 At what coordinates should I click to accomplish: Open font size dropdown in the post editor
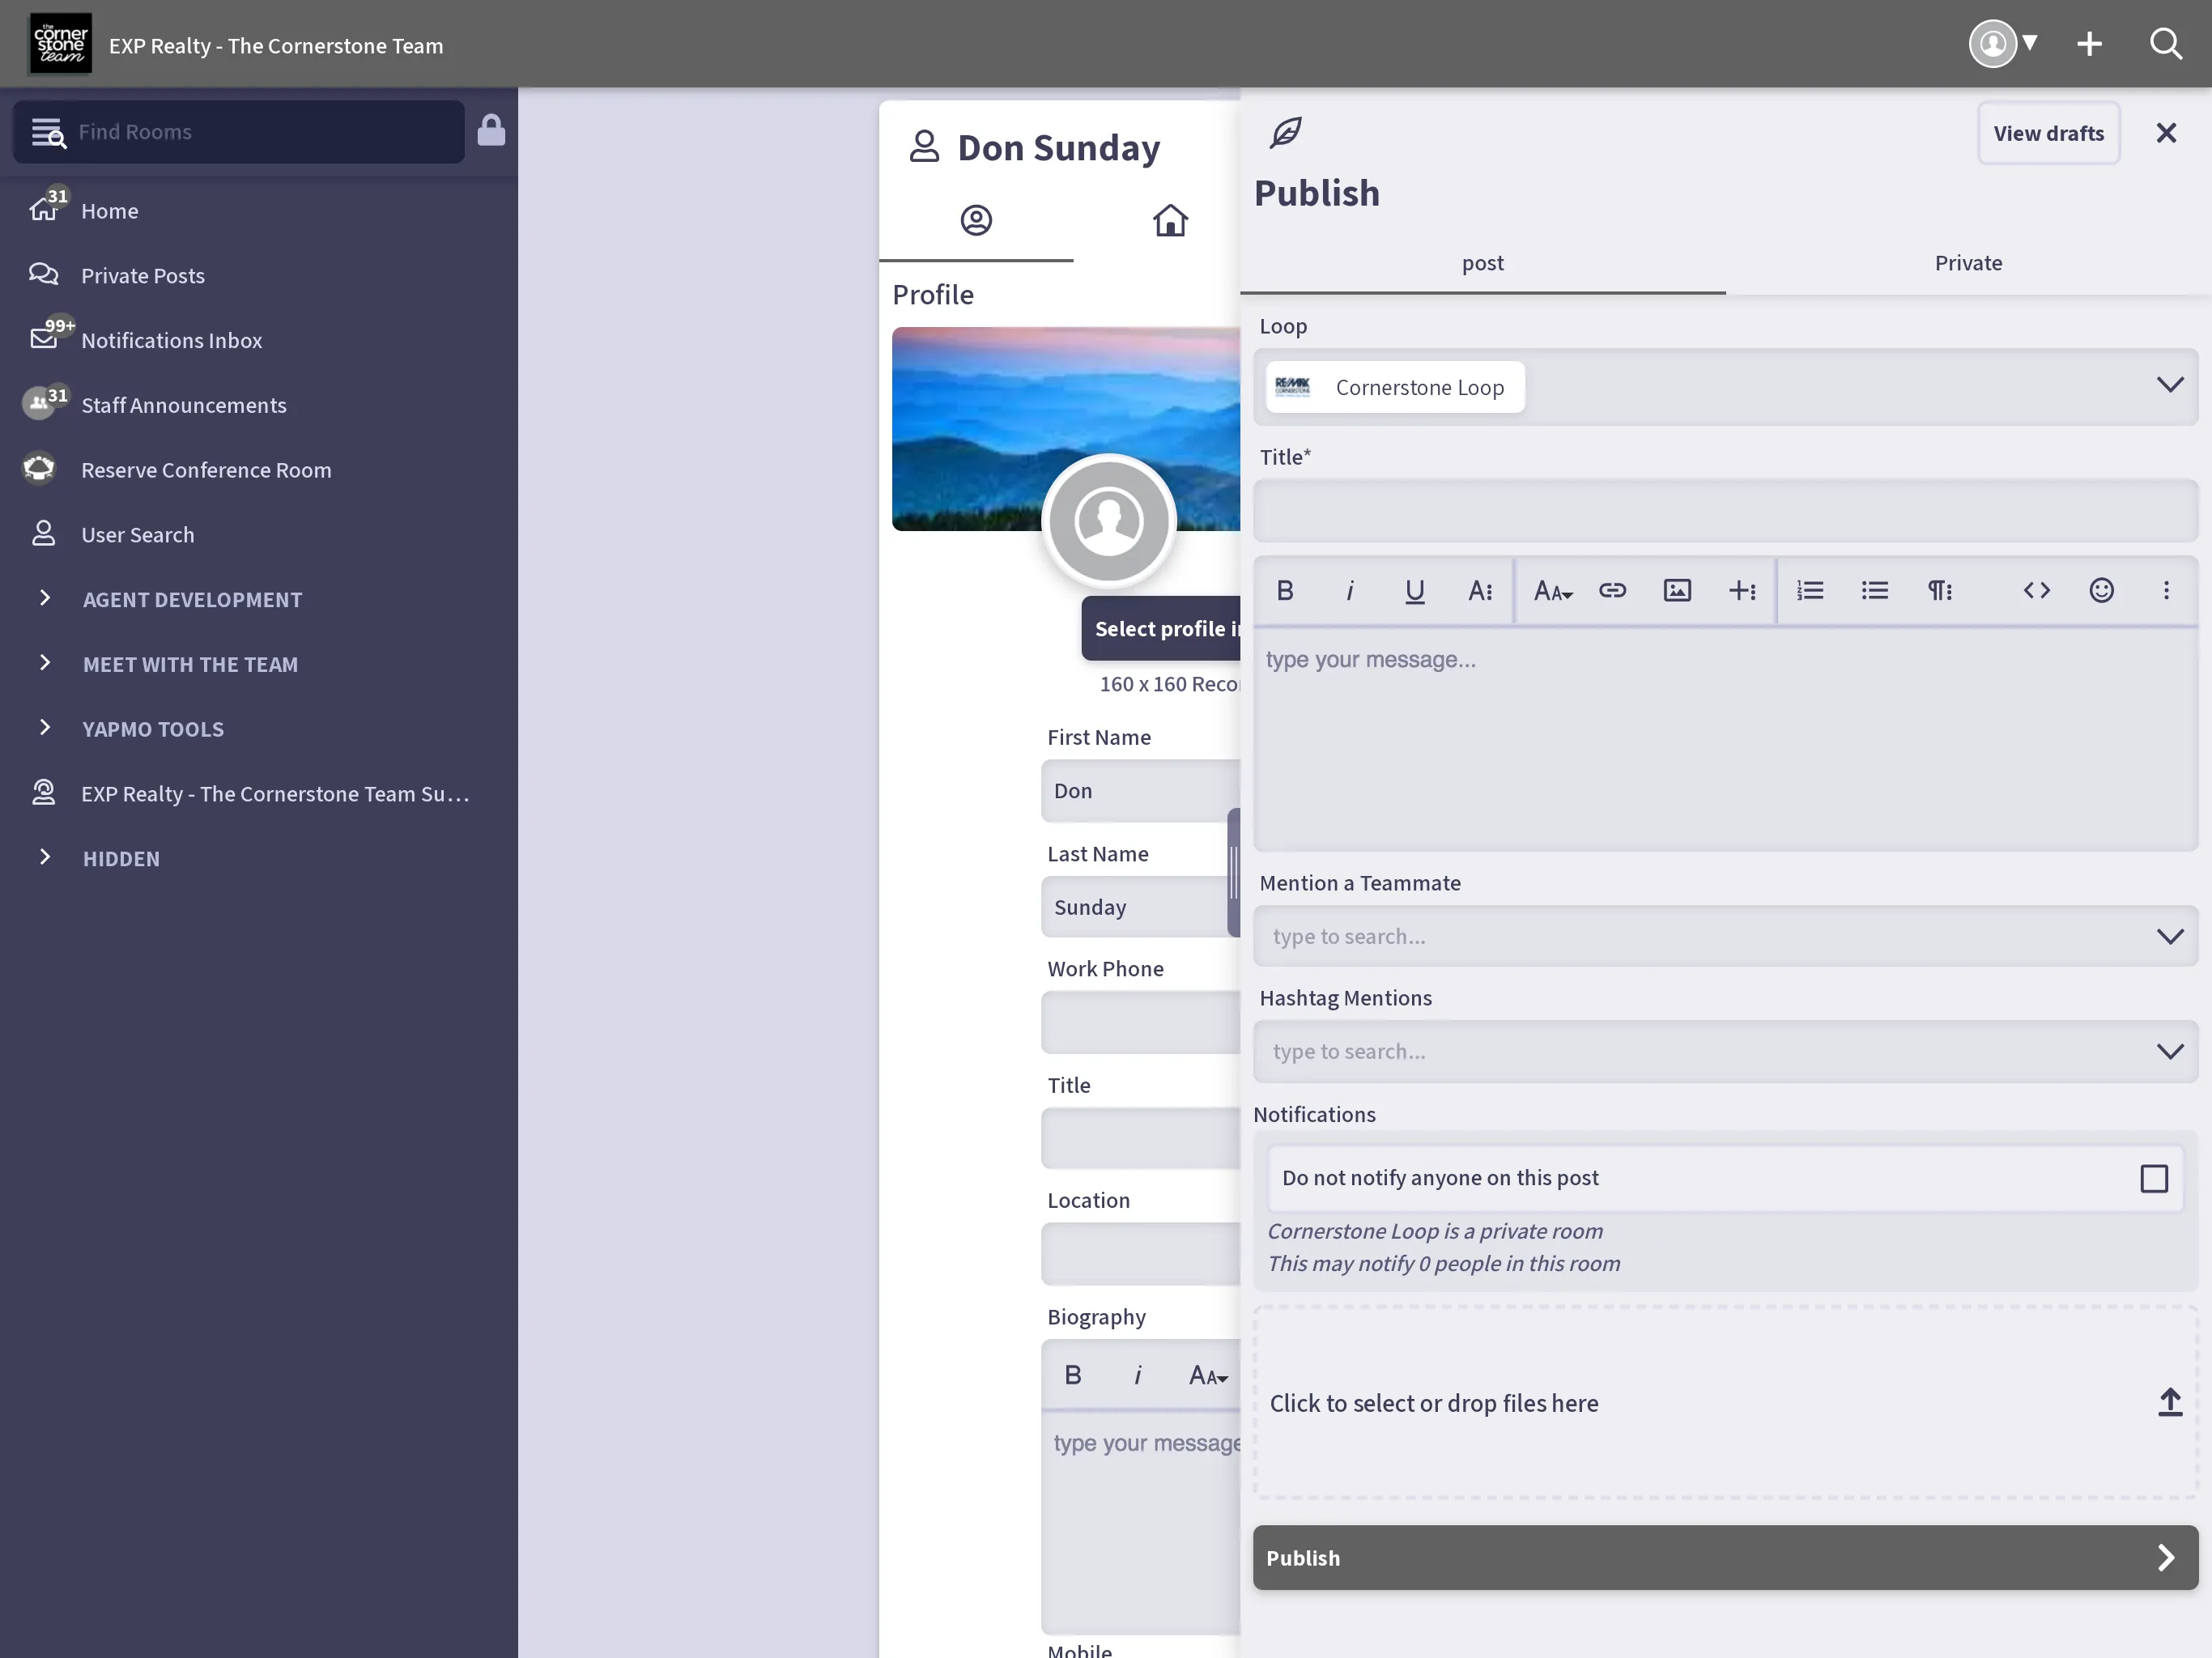pos(1553,591)
